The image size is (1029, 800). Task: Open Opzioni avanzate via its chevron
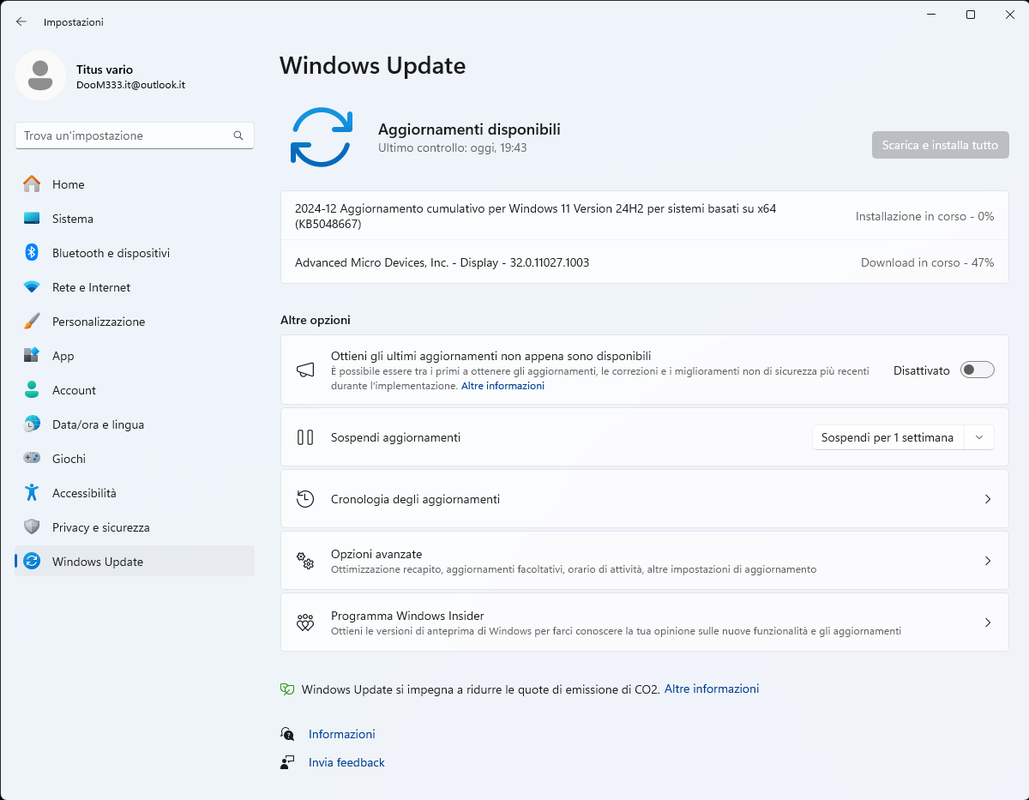(988, 560)
